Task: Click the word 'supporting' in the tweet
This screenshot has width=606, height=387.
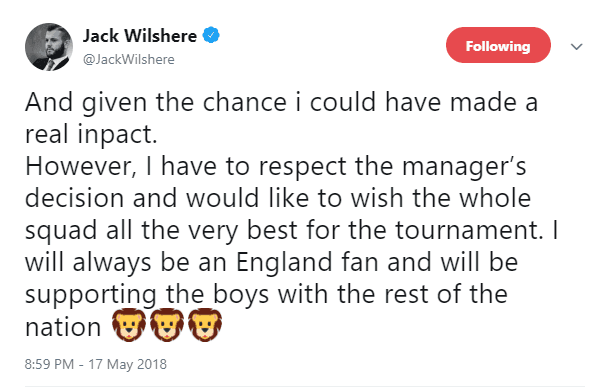Action: click(91, 295)
